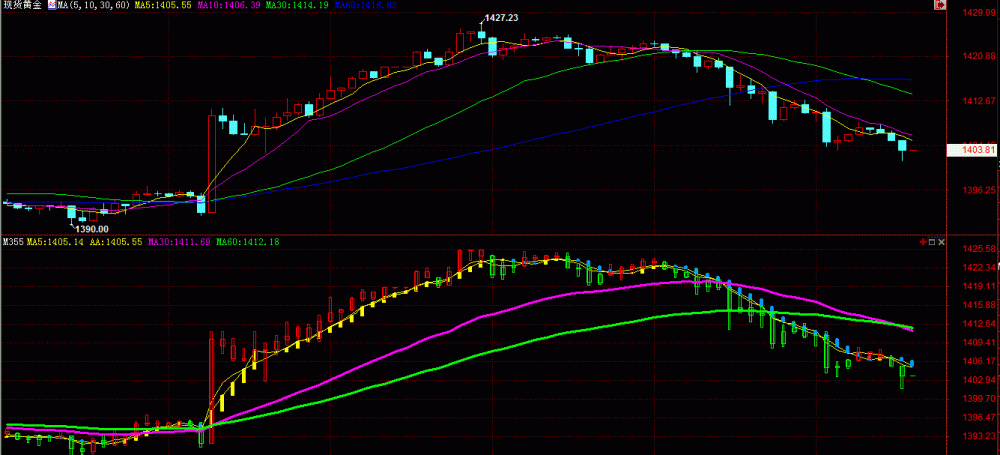This screenshot has width=1000, height=455.
Task: Click the 现货黄金 symbol name label
Action: (23, 5)
